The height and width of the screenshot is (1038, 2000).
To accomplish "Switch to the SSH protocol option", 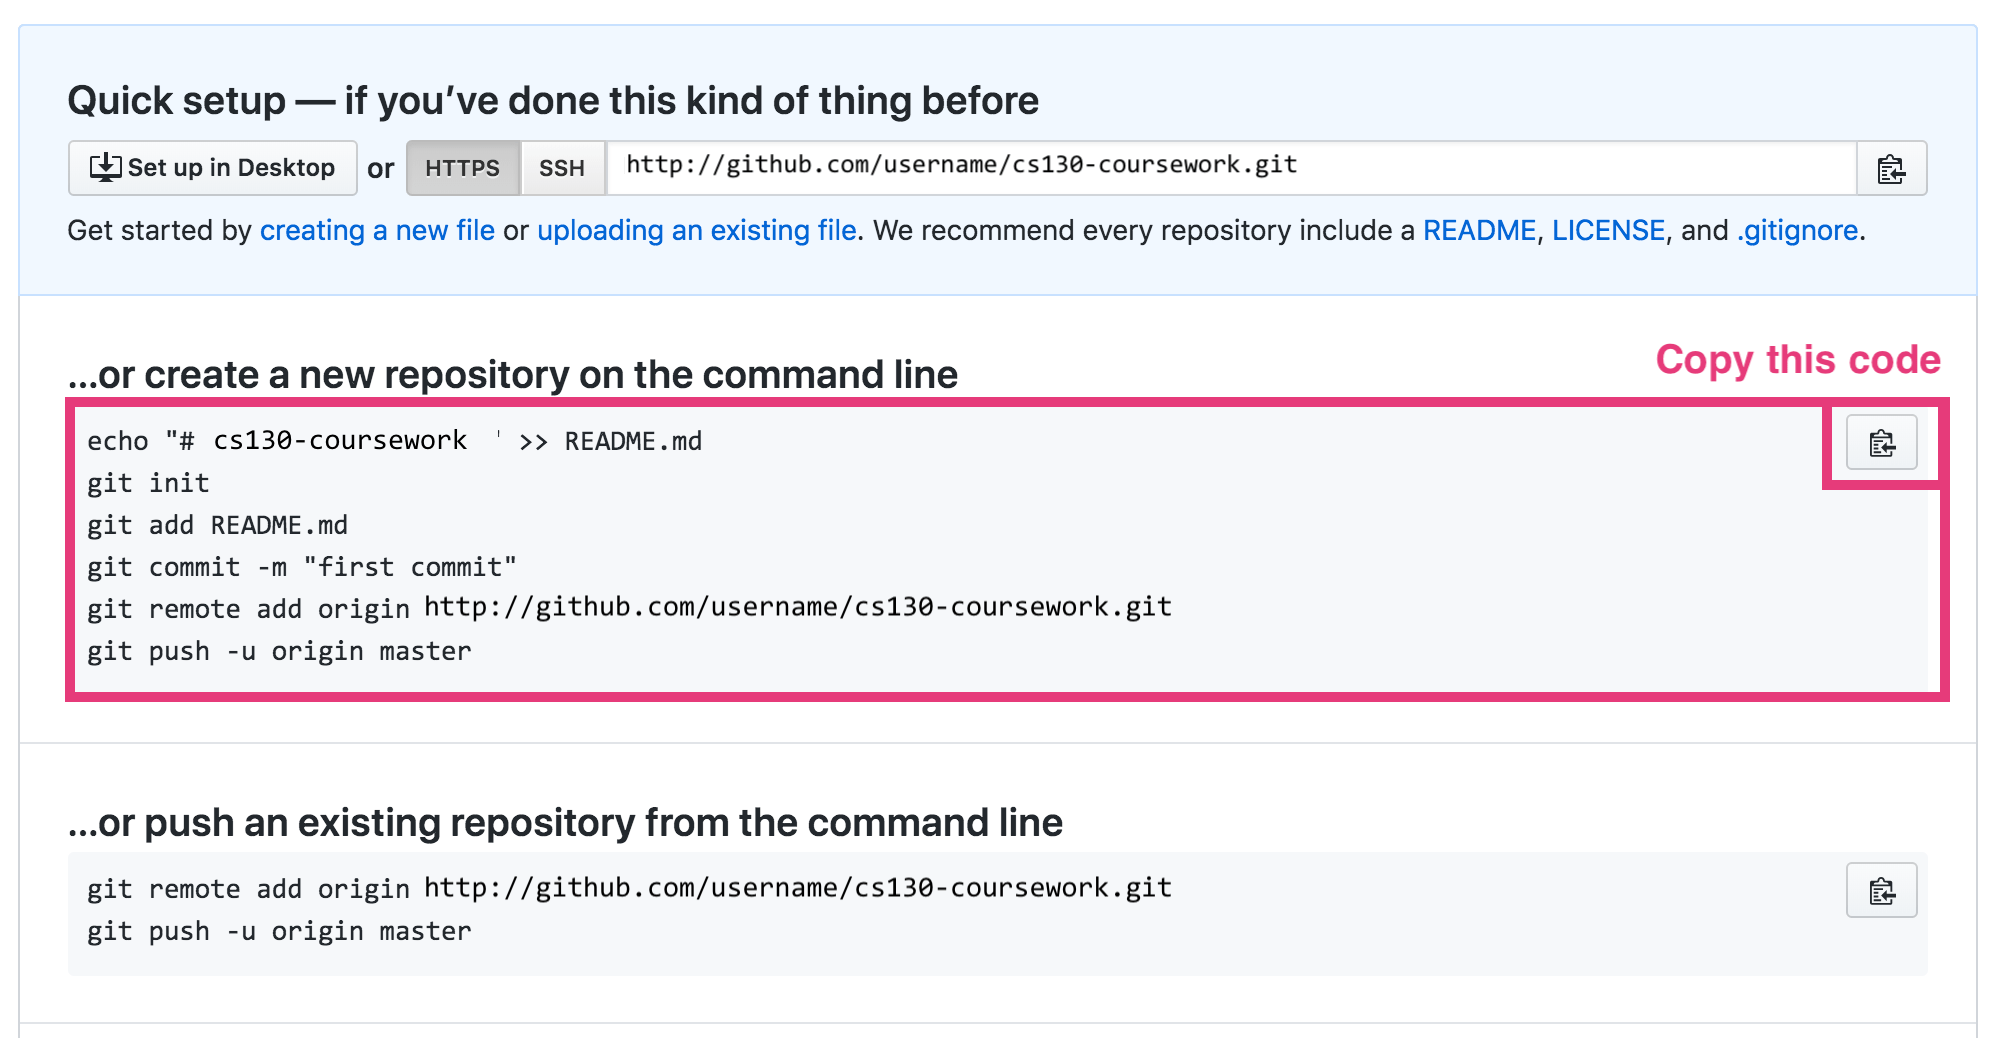I will pyautogui.click(x=562, y=168).
